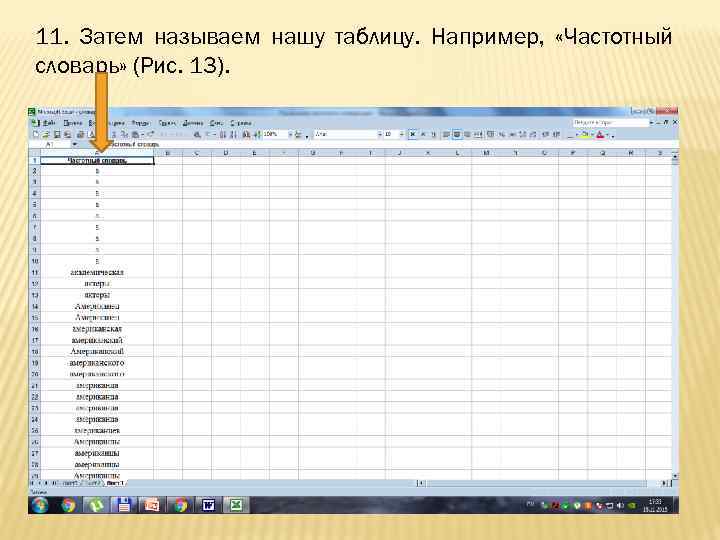Open the Fill Color dropdown arrow
Image resolution: width=720 pixels, height=540 pixels.
tap(592, 134)
